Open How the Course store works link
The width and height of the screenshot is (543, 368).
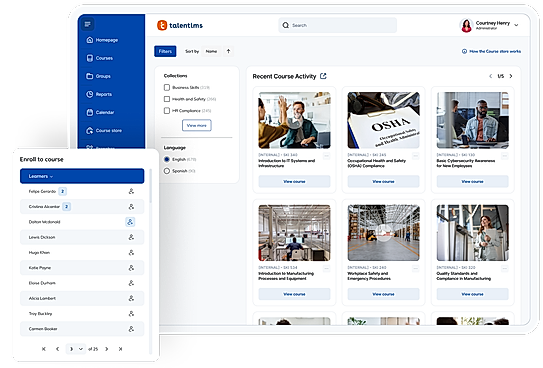click(491, 51)
